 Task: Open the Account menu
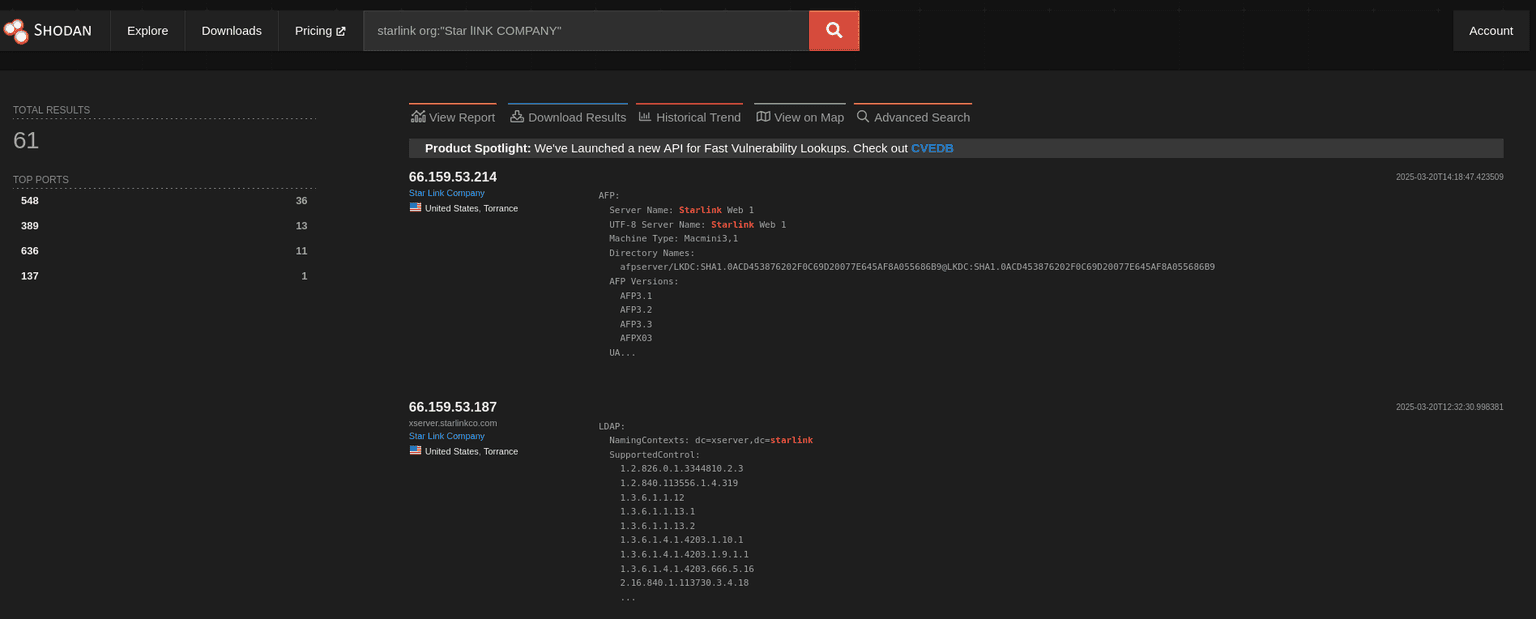tap(1490, 31)
